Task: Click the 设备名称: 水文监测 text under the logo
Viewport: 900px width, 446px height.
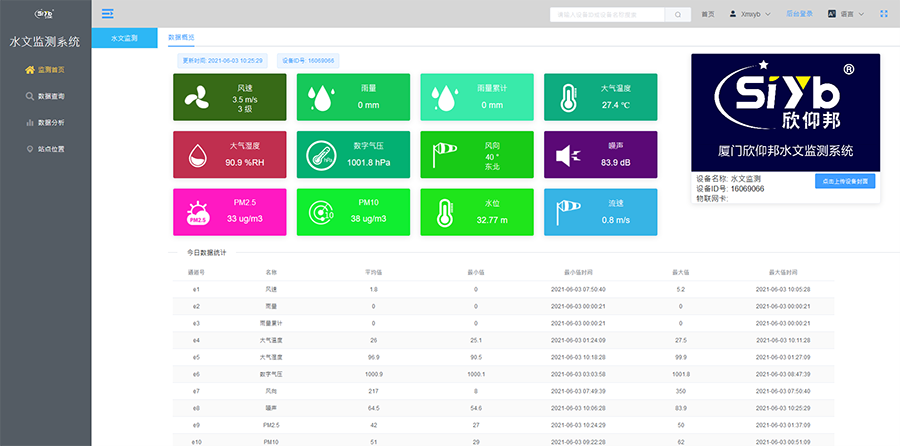Action: coord(728,179)
